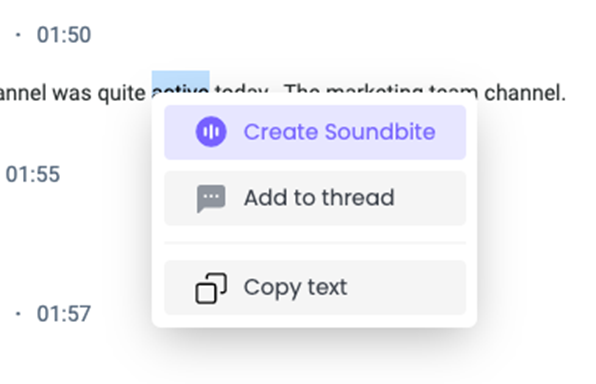This screenshot has width=596, height=384.
Task: Pick the Copy text label in popup
Action: 295,287
